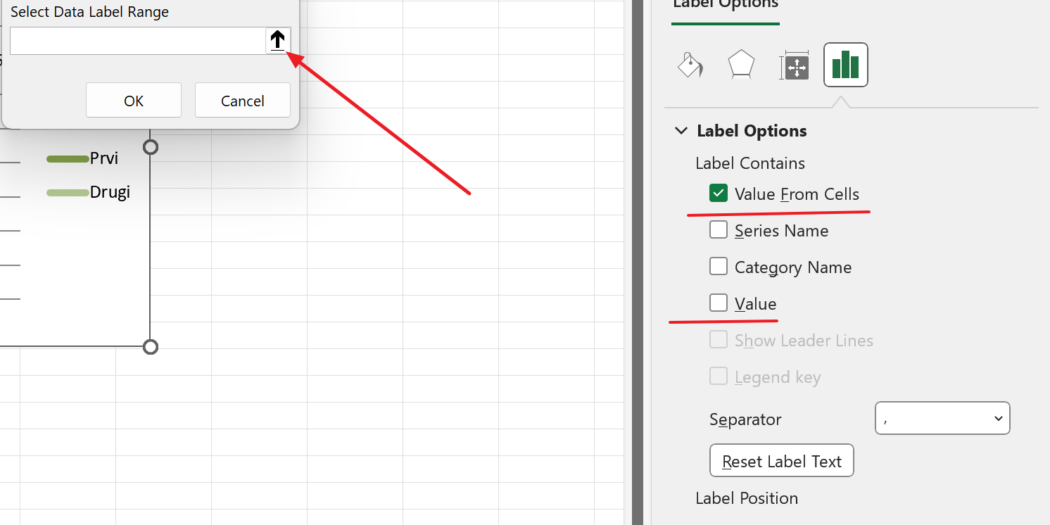Image resolution: width=1050 pixels, height=525 pixels.
Task: Click the chart's bottom-right resize handle
Action: point(151,347)
